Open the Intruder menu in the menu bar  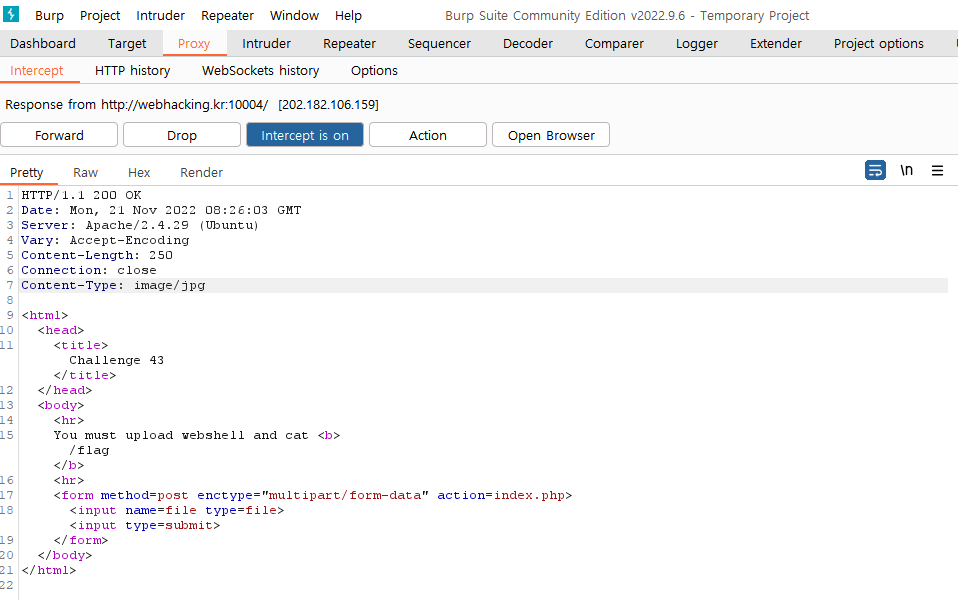[161, 15]
